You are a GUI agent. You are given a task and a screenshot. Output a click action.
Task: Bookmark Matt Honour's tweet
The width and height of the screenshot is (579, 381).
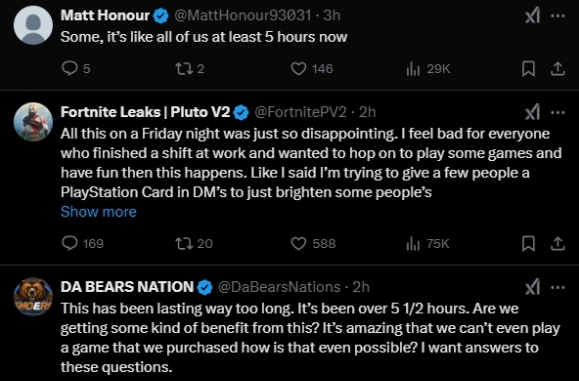(x=528, y=69)
